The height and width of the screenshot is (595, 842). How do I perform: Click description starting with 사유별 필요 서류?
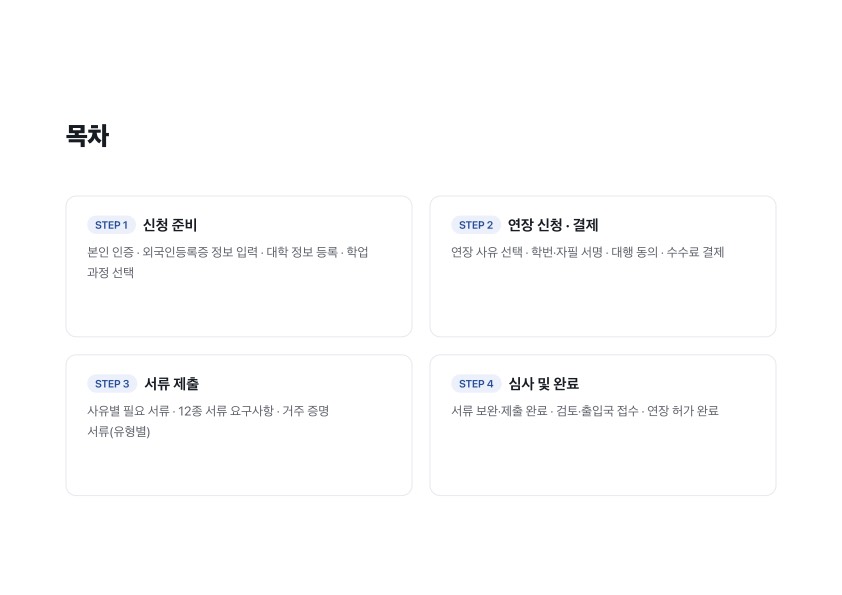point(208,421)
